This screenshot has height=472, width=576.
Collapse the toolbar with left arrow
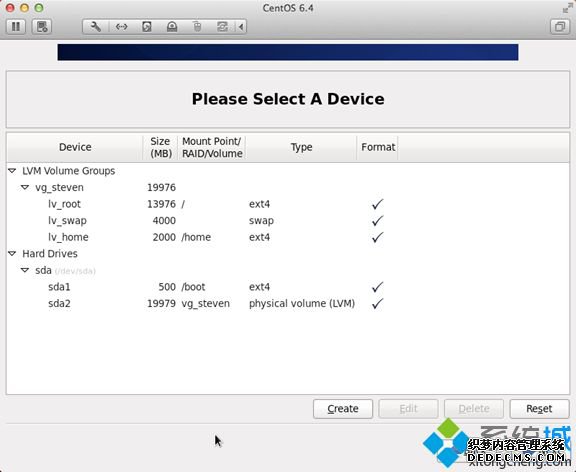[x=241, y=26]
